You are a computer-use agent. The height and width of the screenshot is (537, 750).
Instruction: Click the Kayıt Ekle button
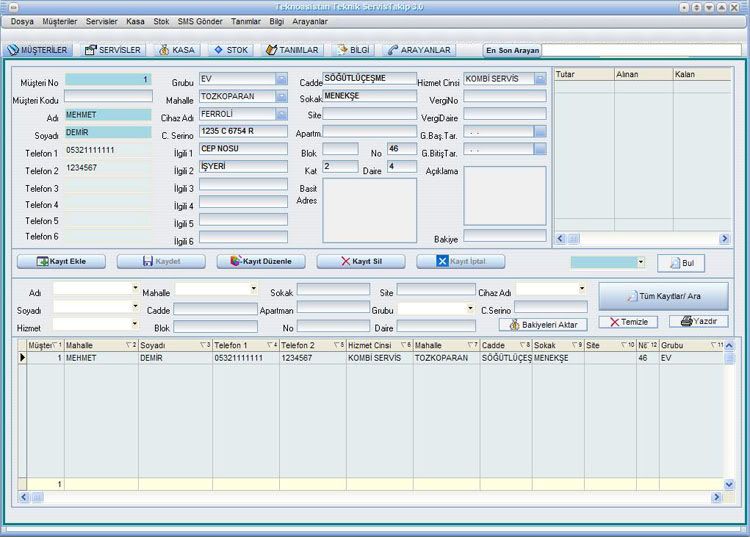click(x=61, y=262)
